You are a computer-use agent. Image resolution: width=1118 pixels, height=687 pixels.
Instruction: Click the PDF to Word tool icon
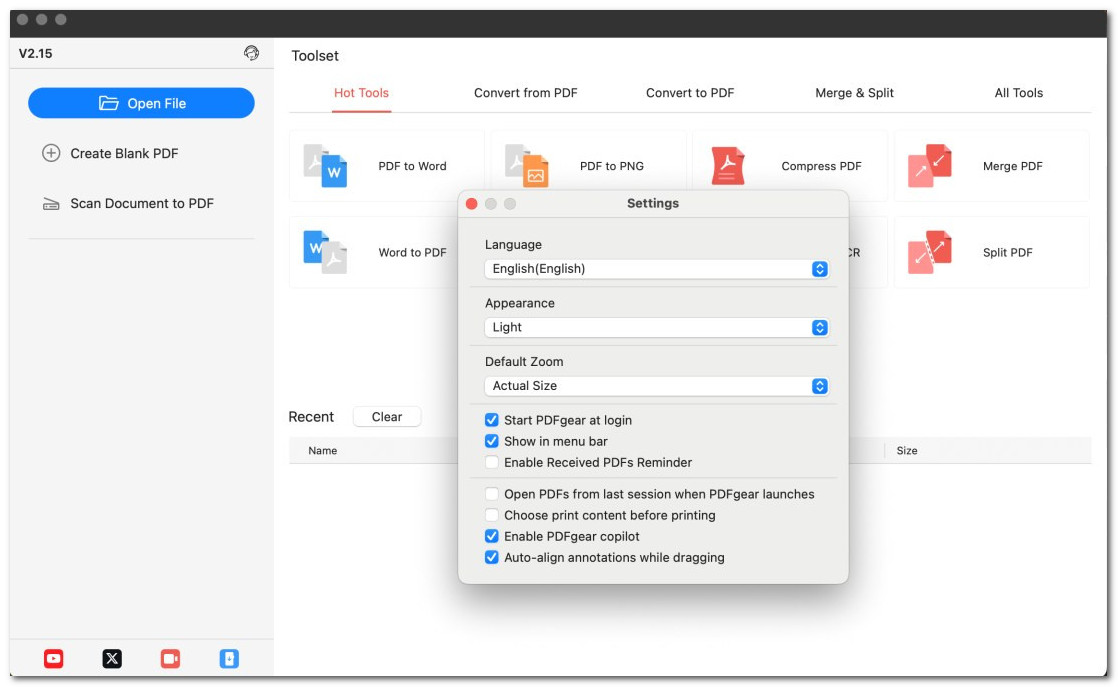325,166
